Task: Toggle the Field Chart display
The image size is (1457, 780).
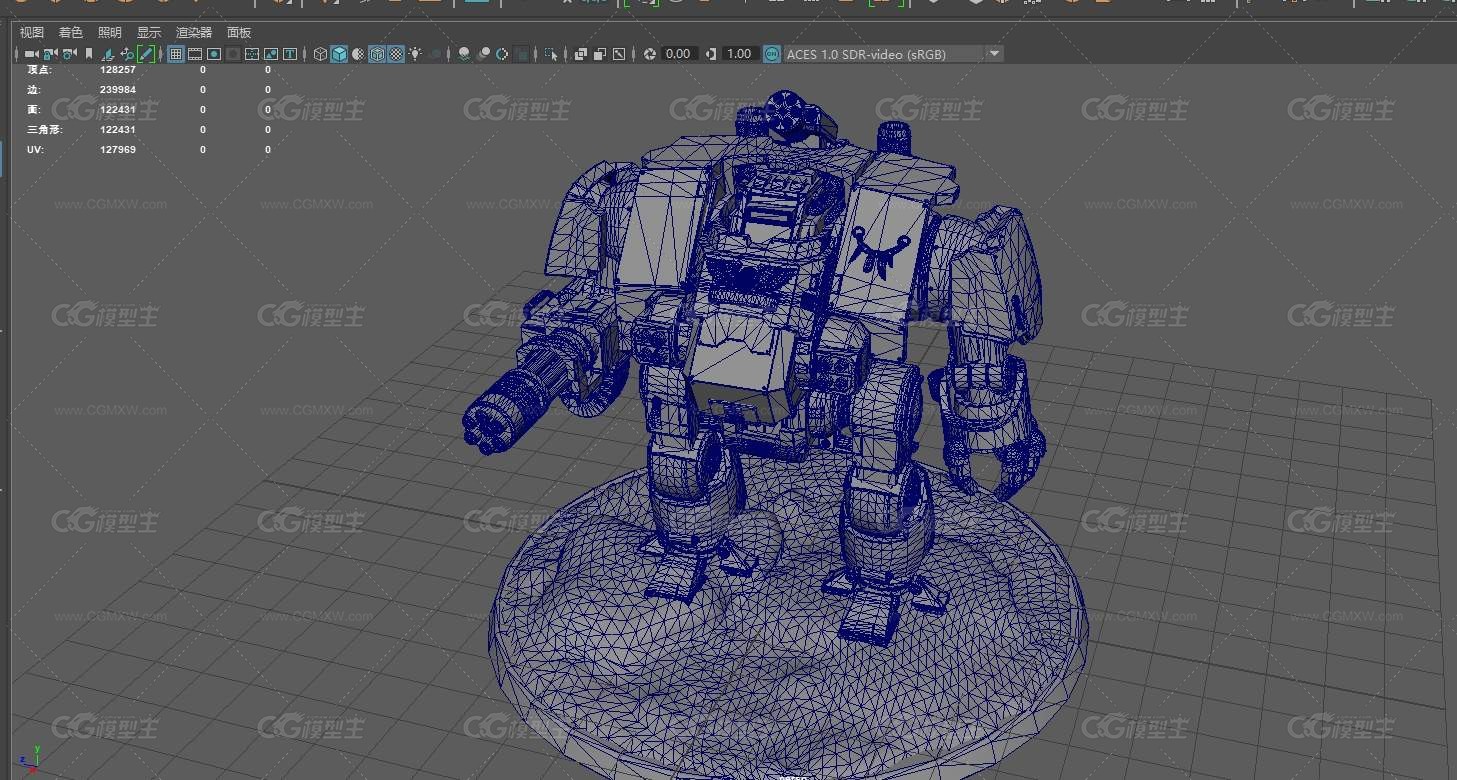Action: click(x=251, y=54)
